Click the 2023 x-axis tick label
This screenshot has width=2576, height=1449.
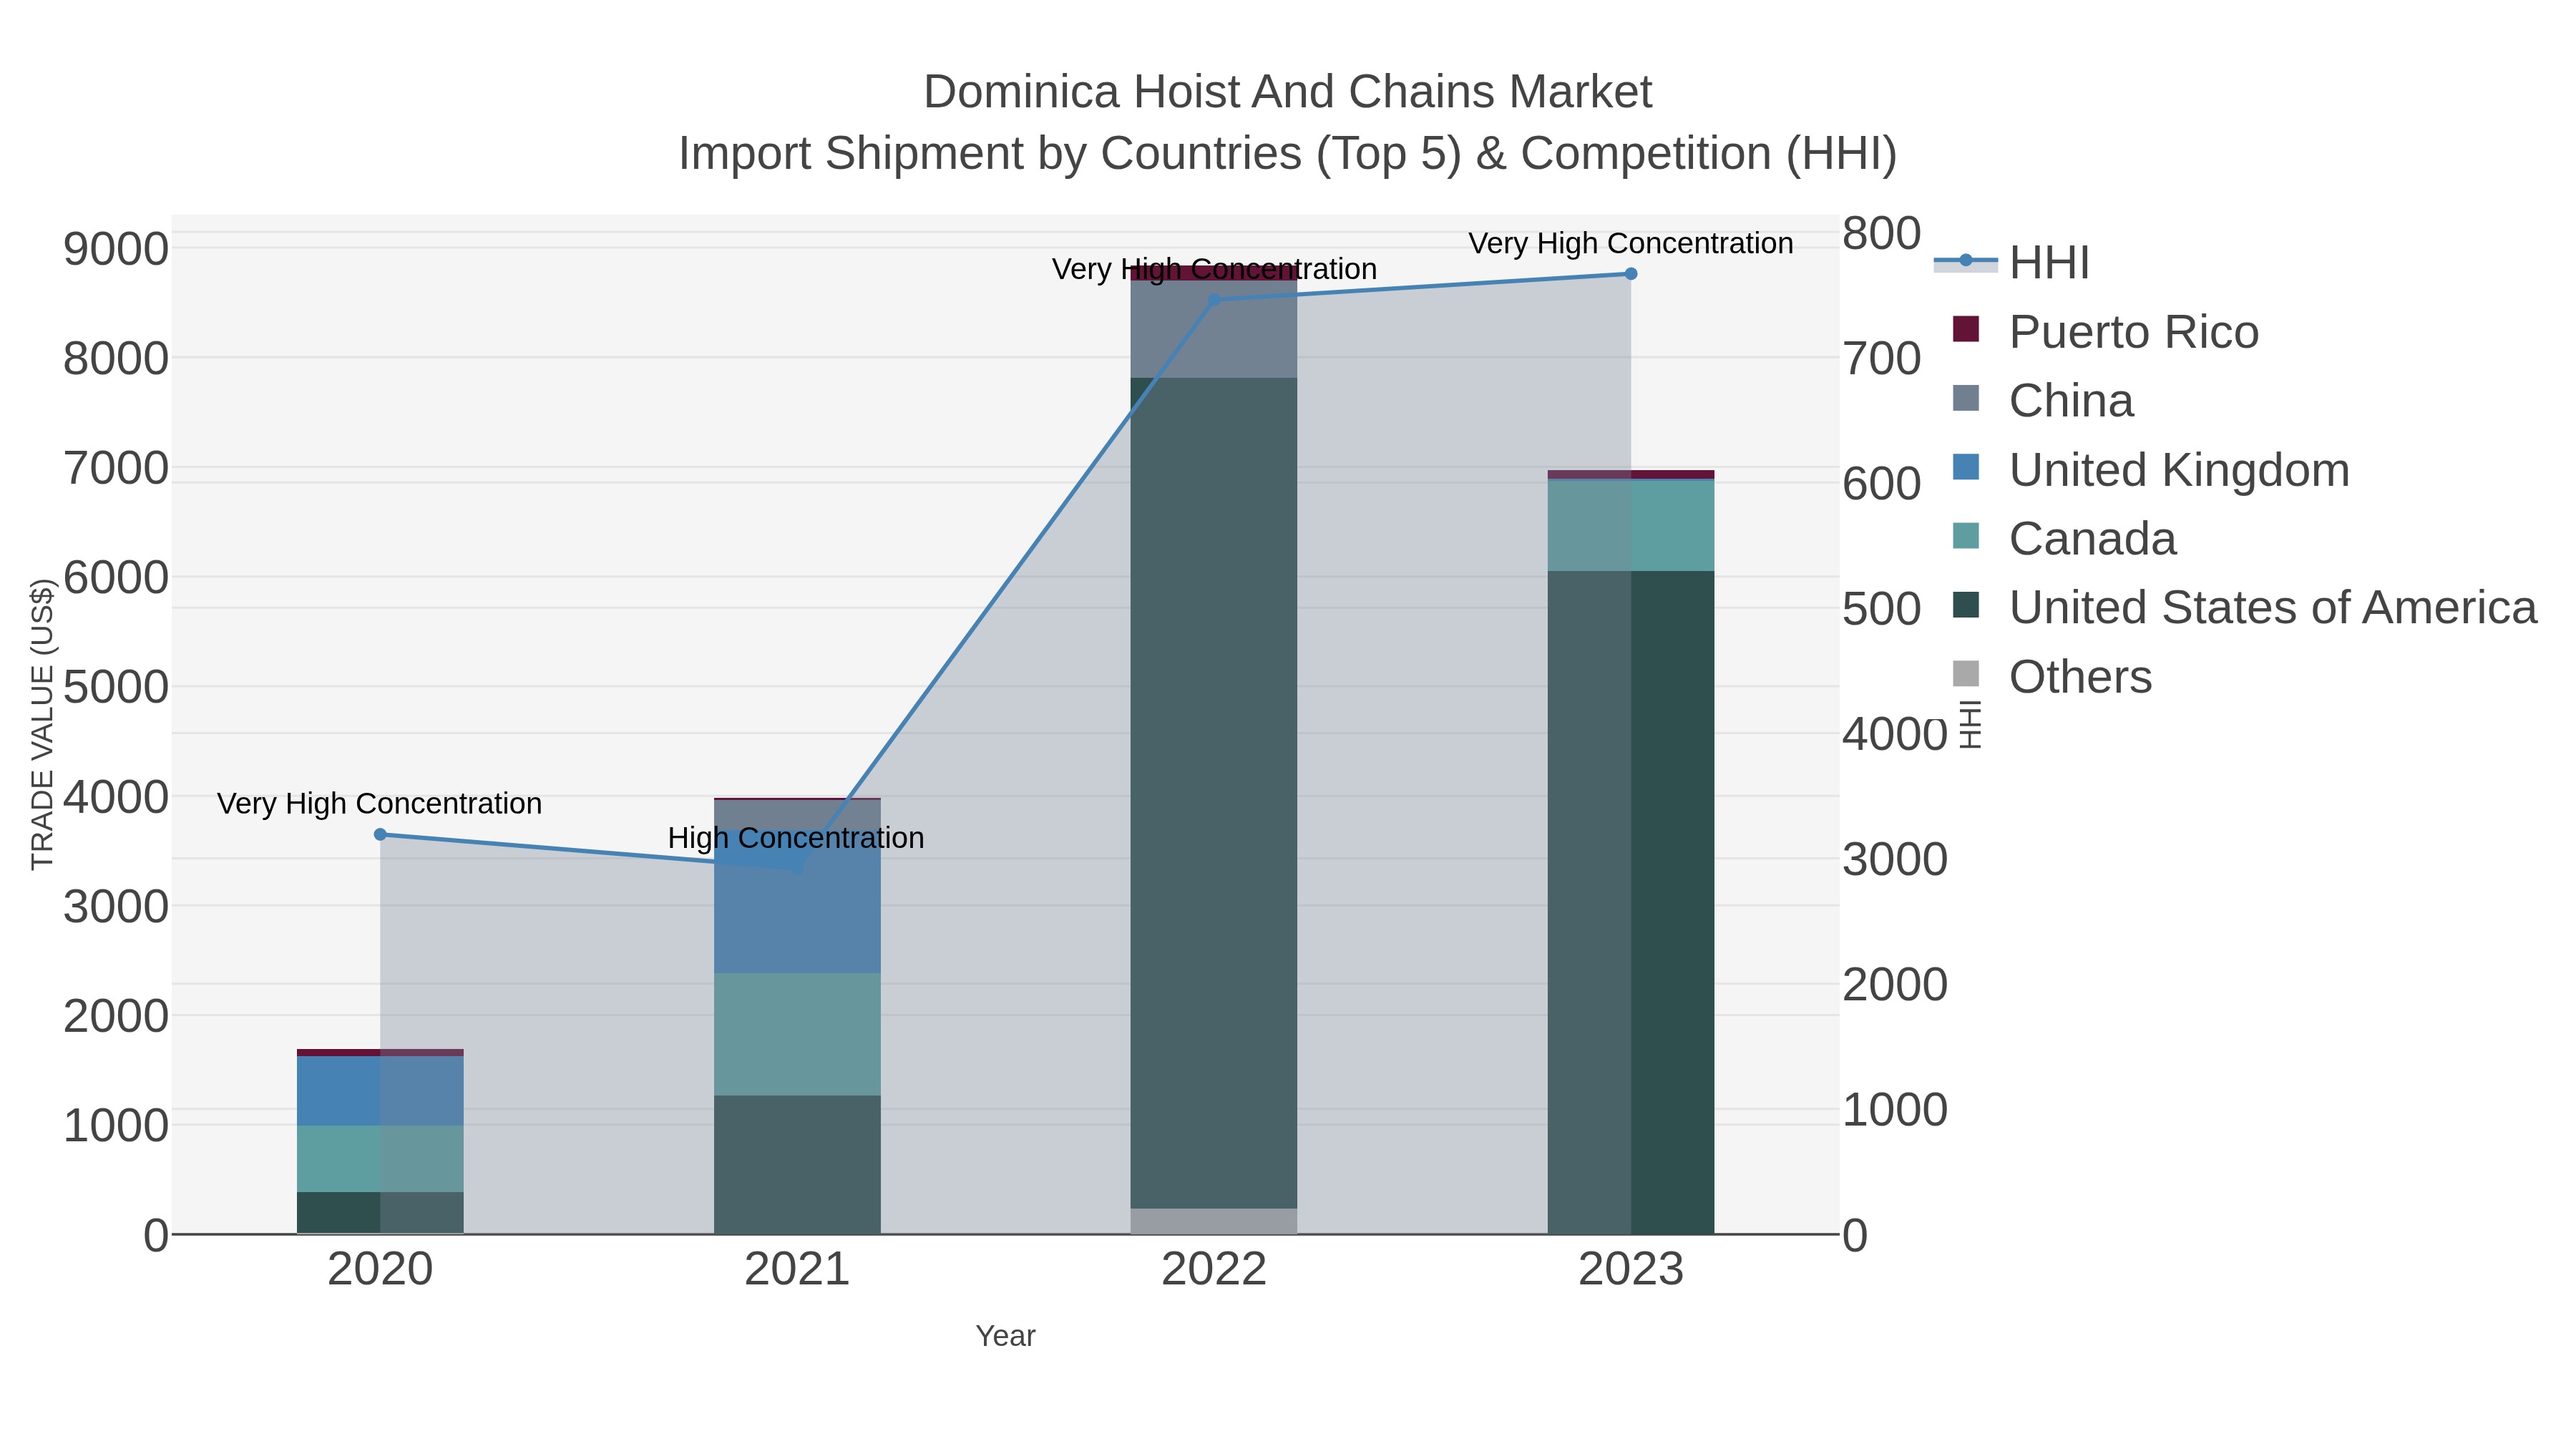[1631, 1270]
